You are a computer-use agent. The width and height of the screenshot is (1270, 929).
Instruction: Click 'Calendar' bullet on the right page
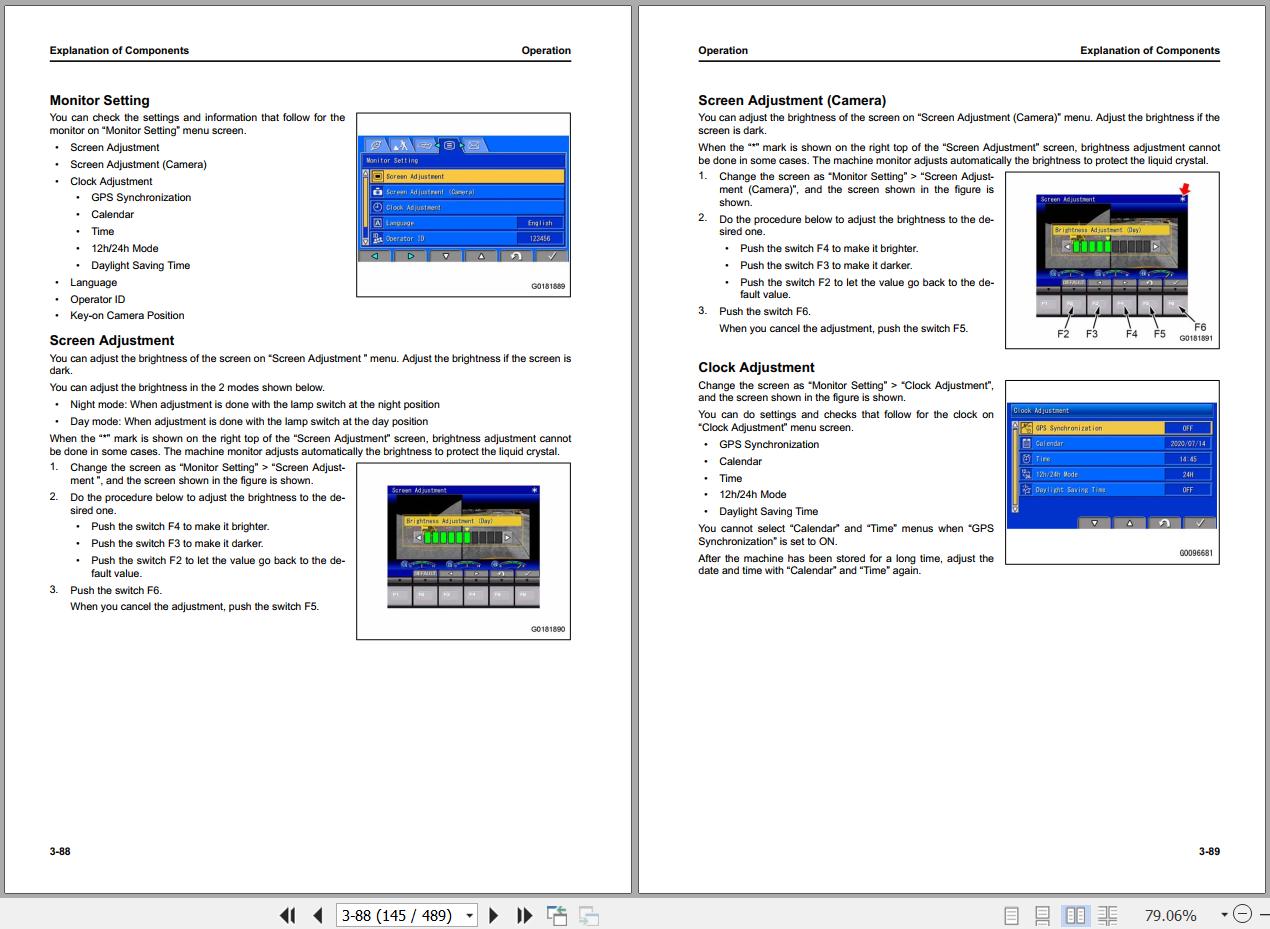740,461
